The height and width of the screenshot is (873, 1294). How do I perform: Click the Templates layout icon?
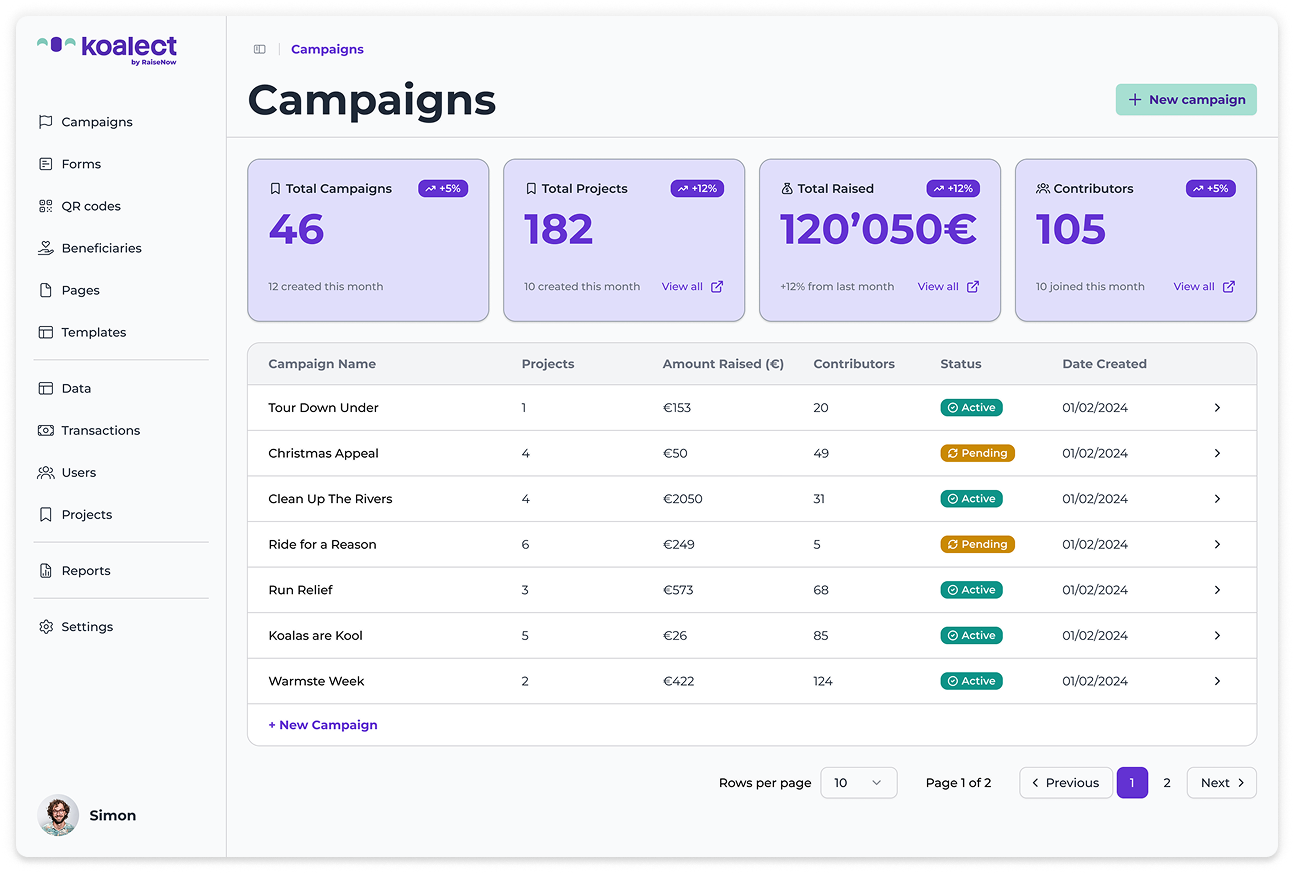45,332
